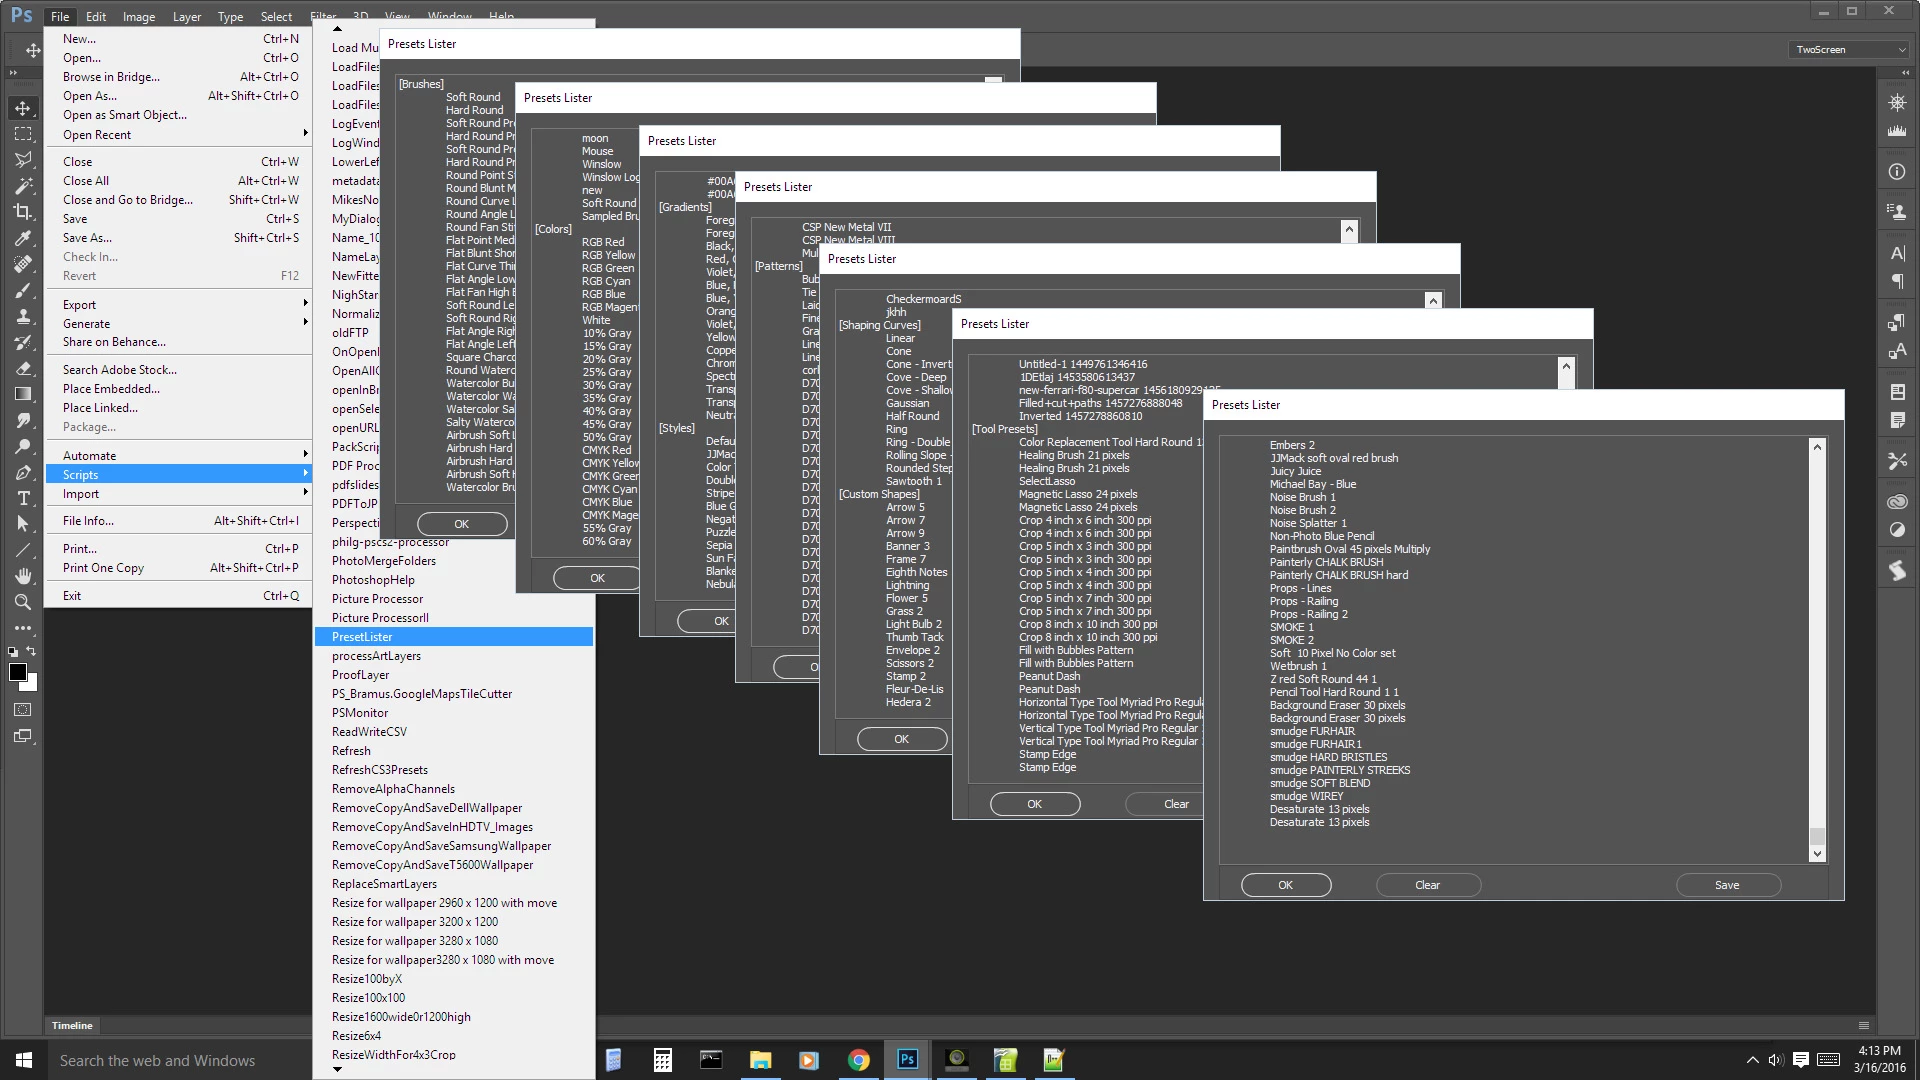Swap foreground and background colors
The width and height of the screenshot is (1920, 1080).
(31, 651)
